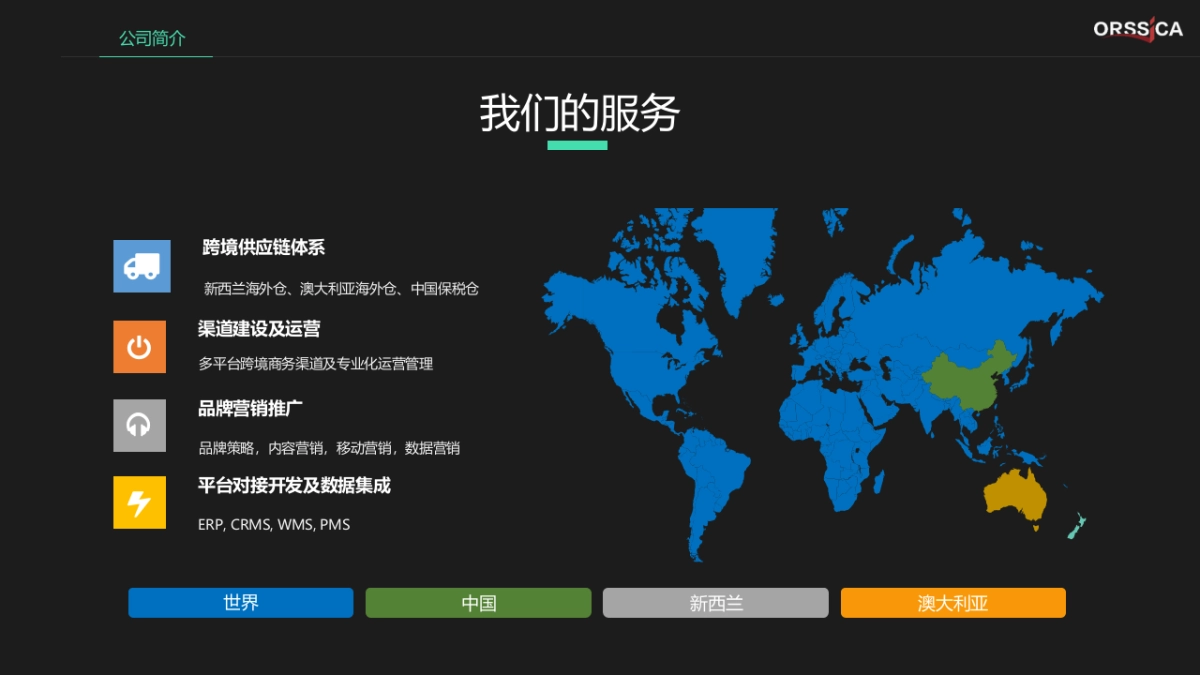The height and width of the screenshot is (675, 1200).
Task: Click the green 中国 color bar
Action: pos(478,602)
